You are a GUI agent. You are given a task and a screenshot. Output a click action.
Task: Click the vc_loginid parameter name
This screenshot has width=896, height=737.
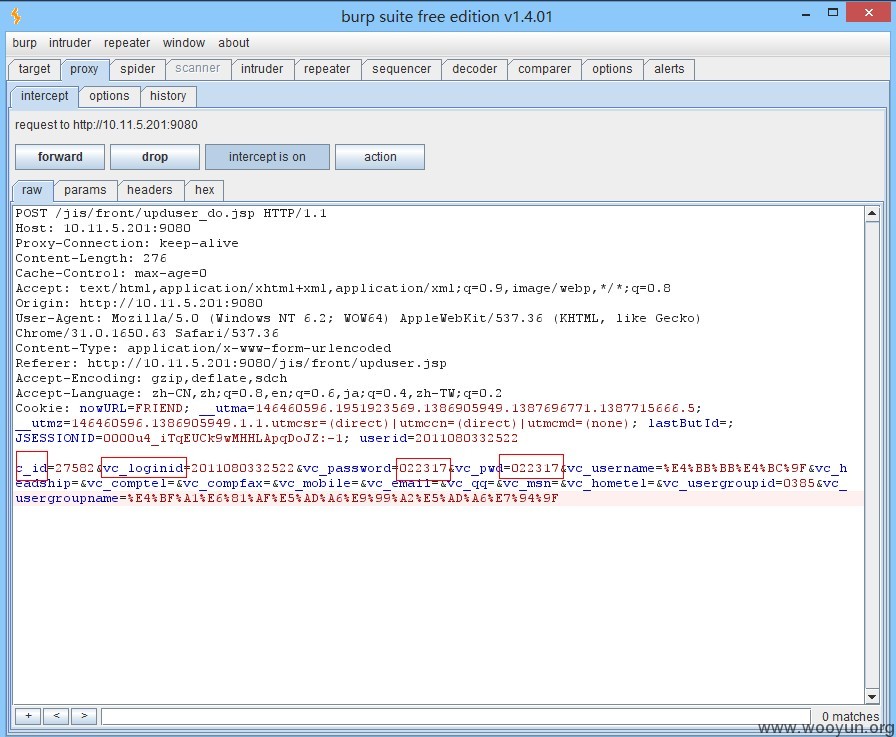tap(143, 468)
